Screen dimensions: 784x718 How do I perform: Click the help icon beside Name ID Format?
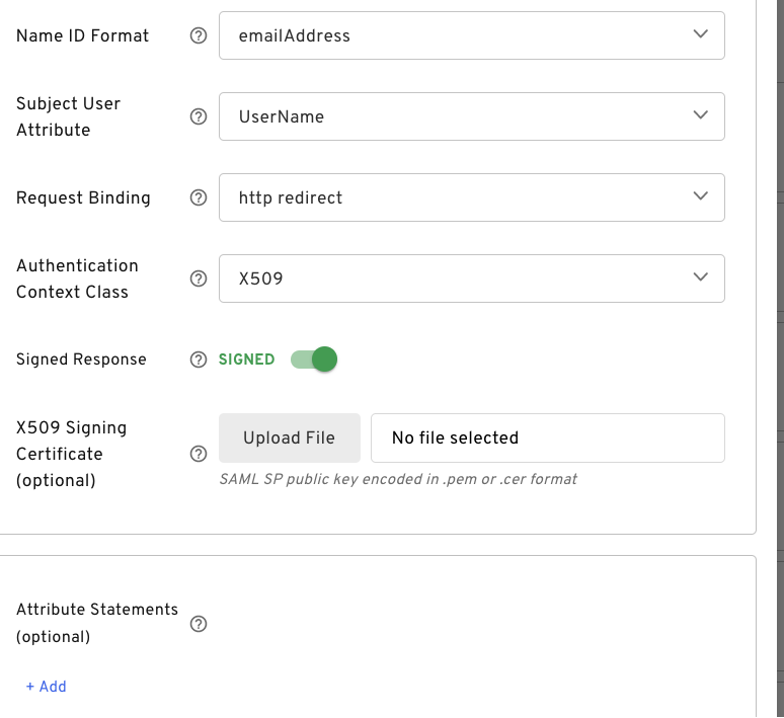[x=198, y=36]
